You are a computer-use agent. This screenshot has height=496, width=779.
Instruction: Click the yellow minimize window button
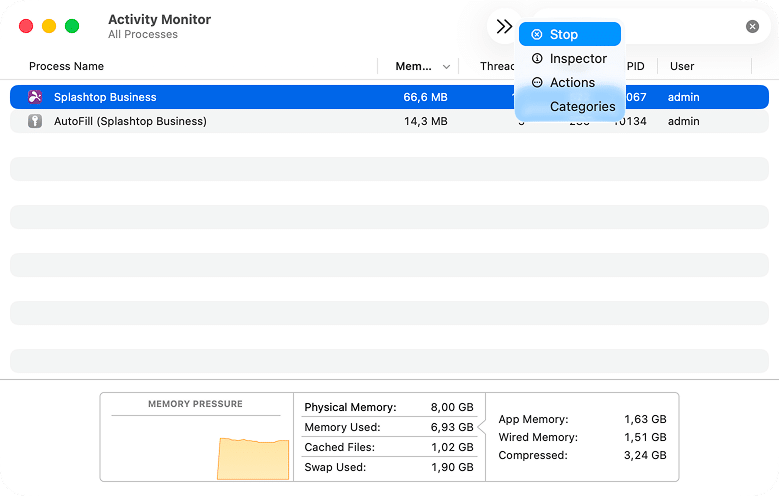(49, 26)
